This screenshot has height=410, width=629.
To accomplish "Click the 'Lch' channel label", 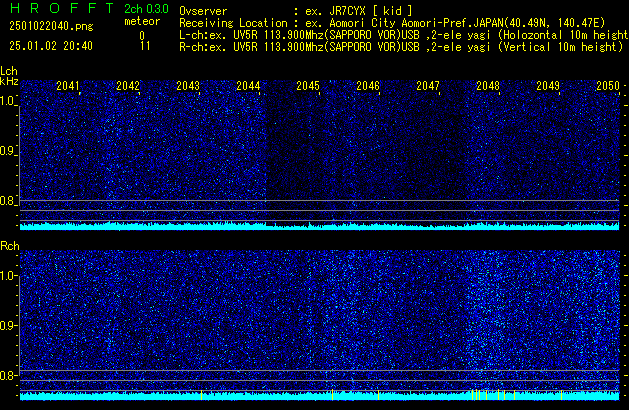I will point(9,71).
